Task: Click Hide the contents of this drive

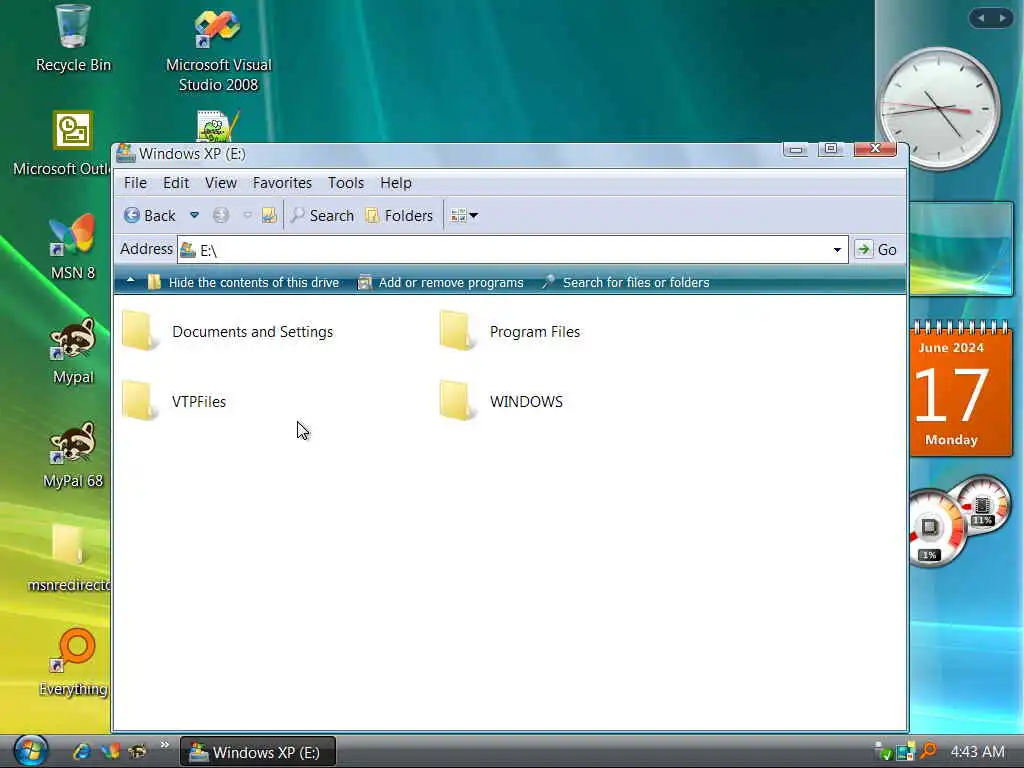Action: point(243,282)
